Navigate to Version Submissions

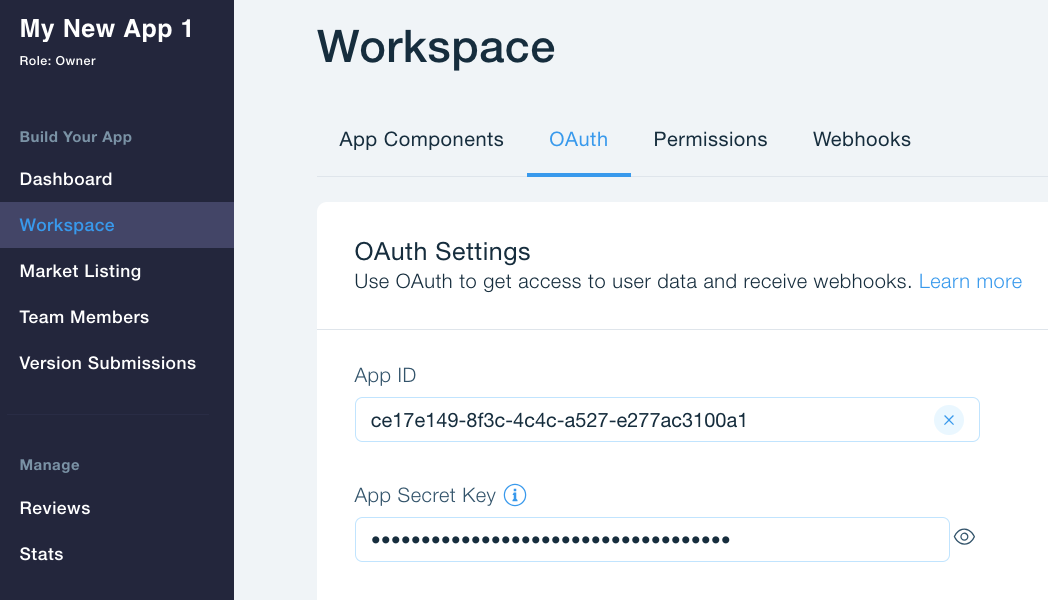click(x=108, y=363)
